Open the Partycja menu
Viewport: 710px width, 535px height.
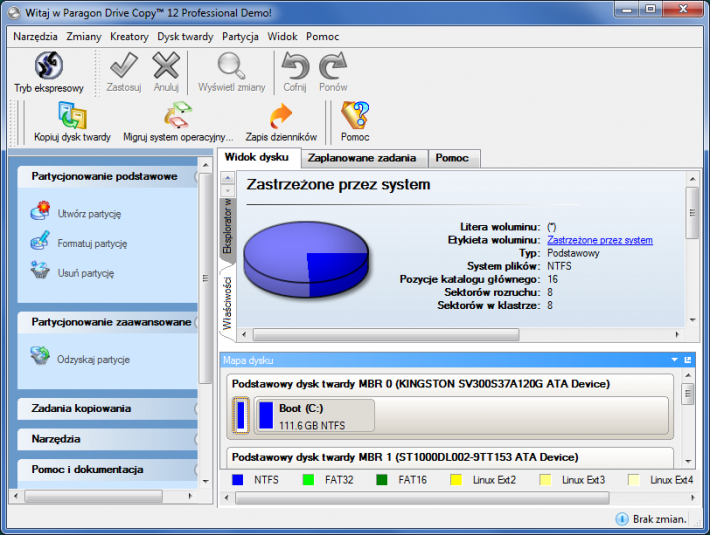240,37
